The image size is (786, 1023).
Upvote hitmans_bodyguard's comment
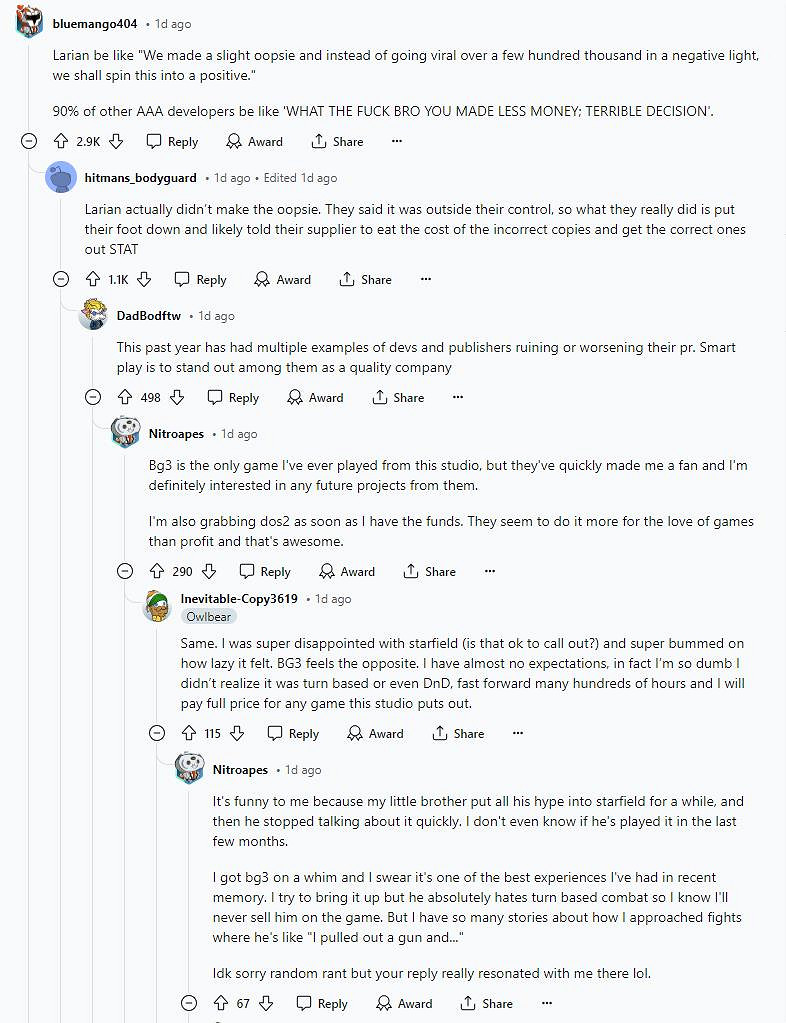coord(93,279)
